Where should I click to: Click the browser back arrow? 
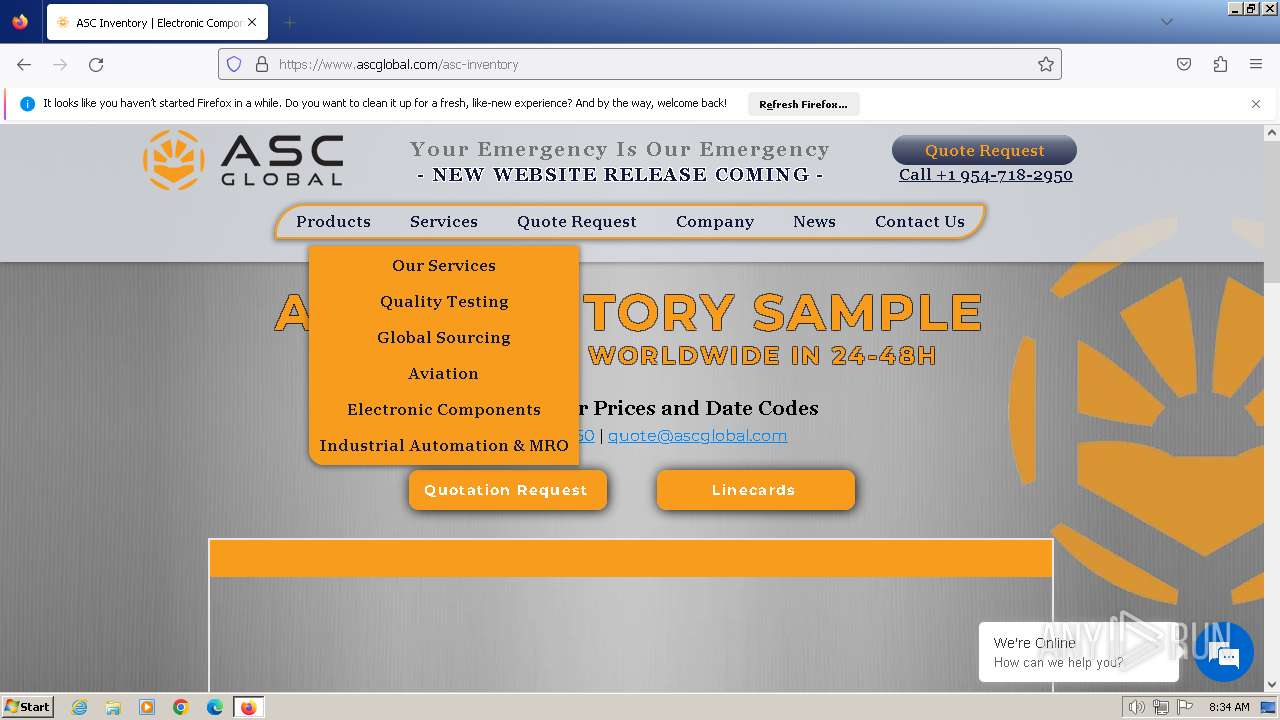point(24,64)
